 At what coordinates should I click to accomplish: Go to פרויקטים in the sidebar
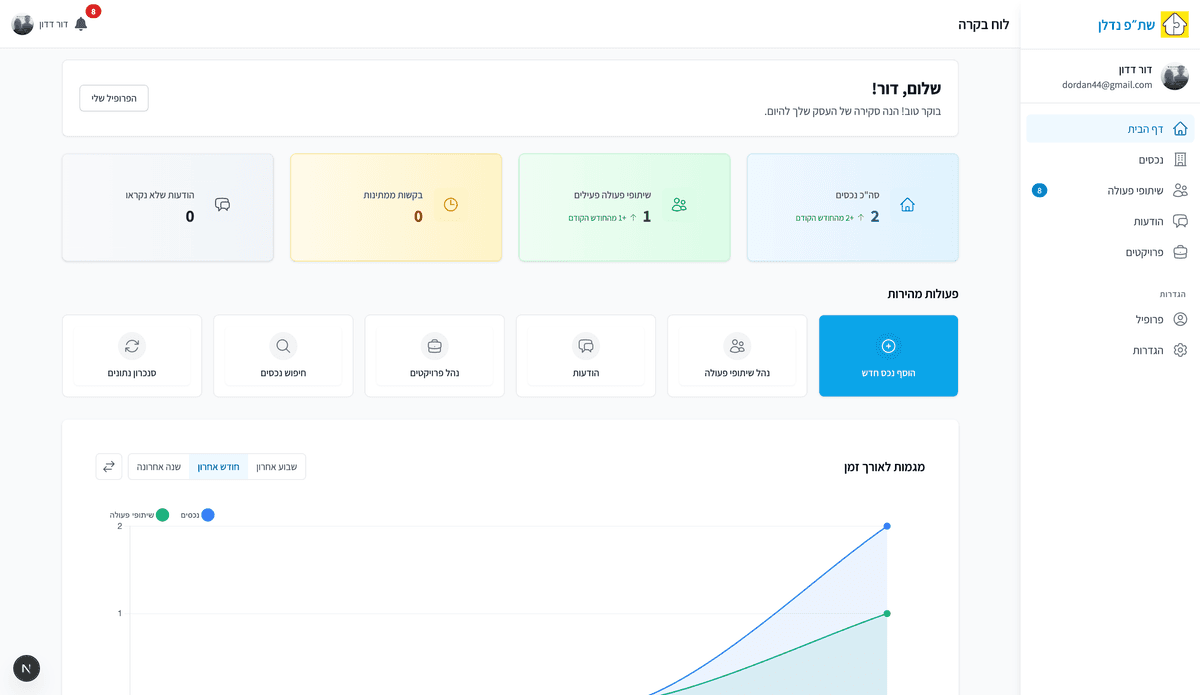1110,252
